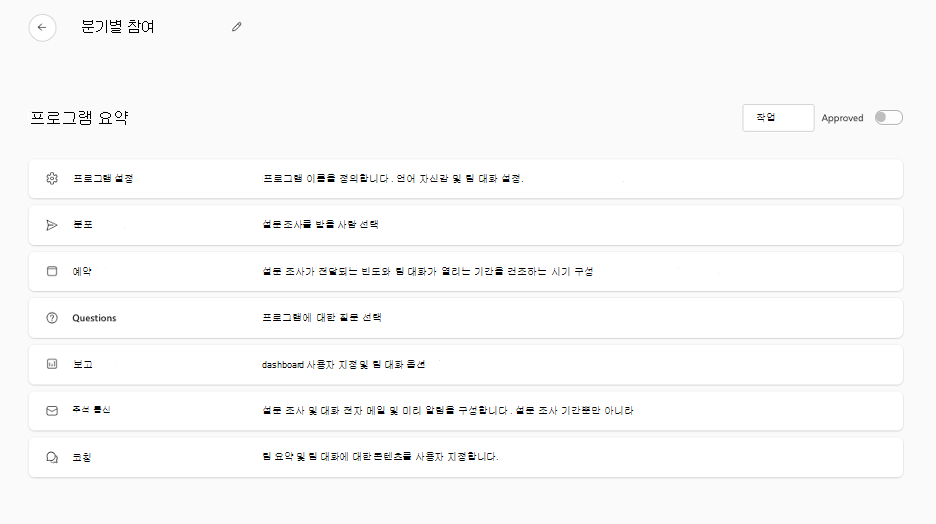Click the '설문조사를 받을 사람 선택' description
This screenshot has width=936, height=524.
pos(321,224)
